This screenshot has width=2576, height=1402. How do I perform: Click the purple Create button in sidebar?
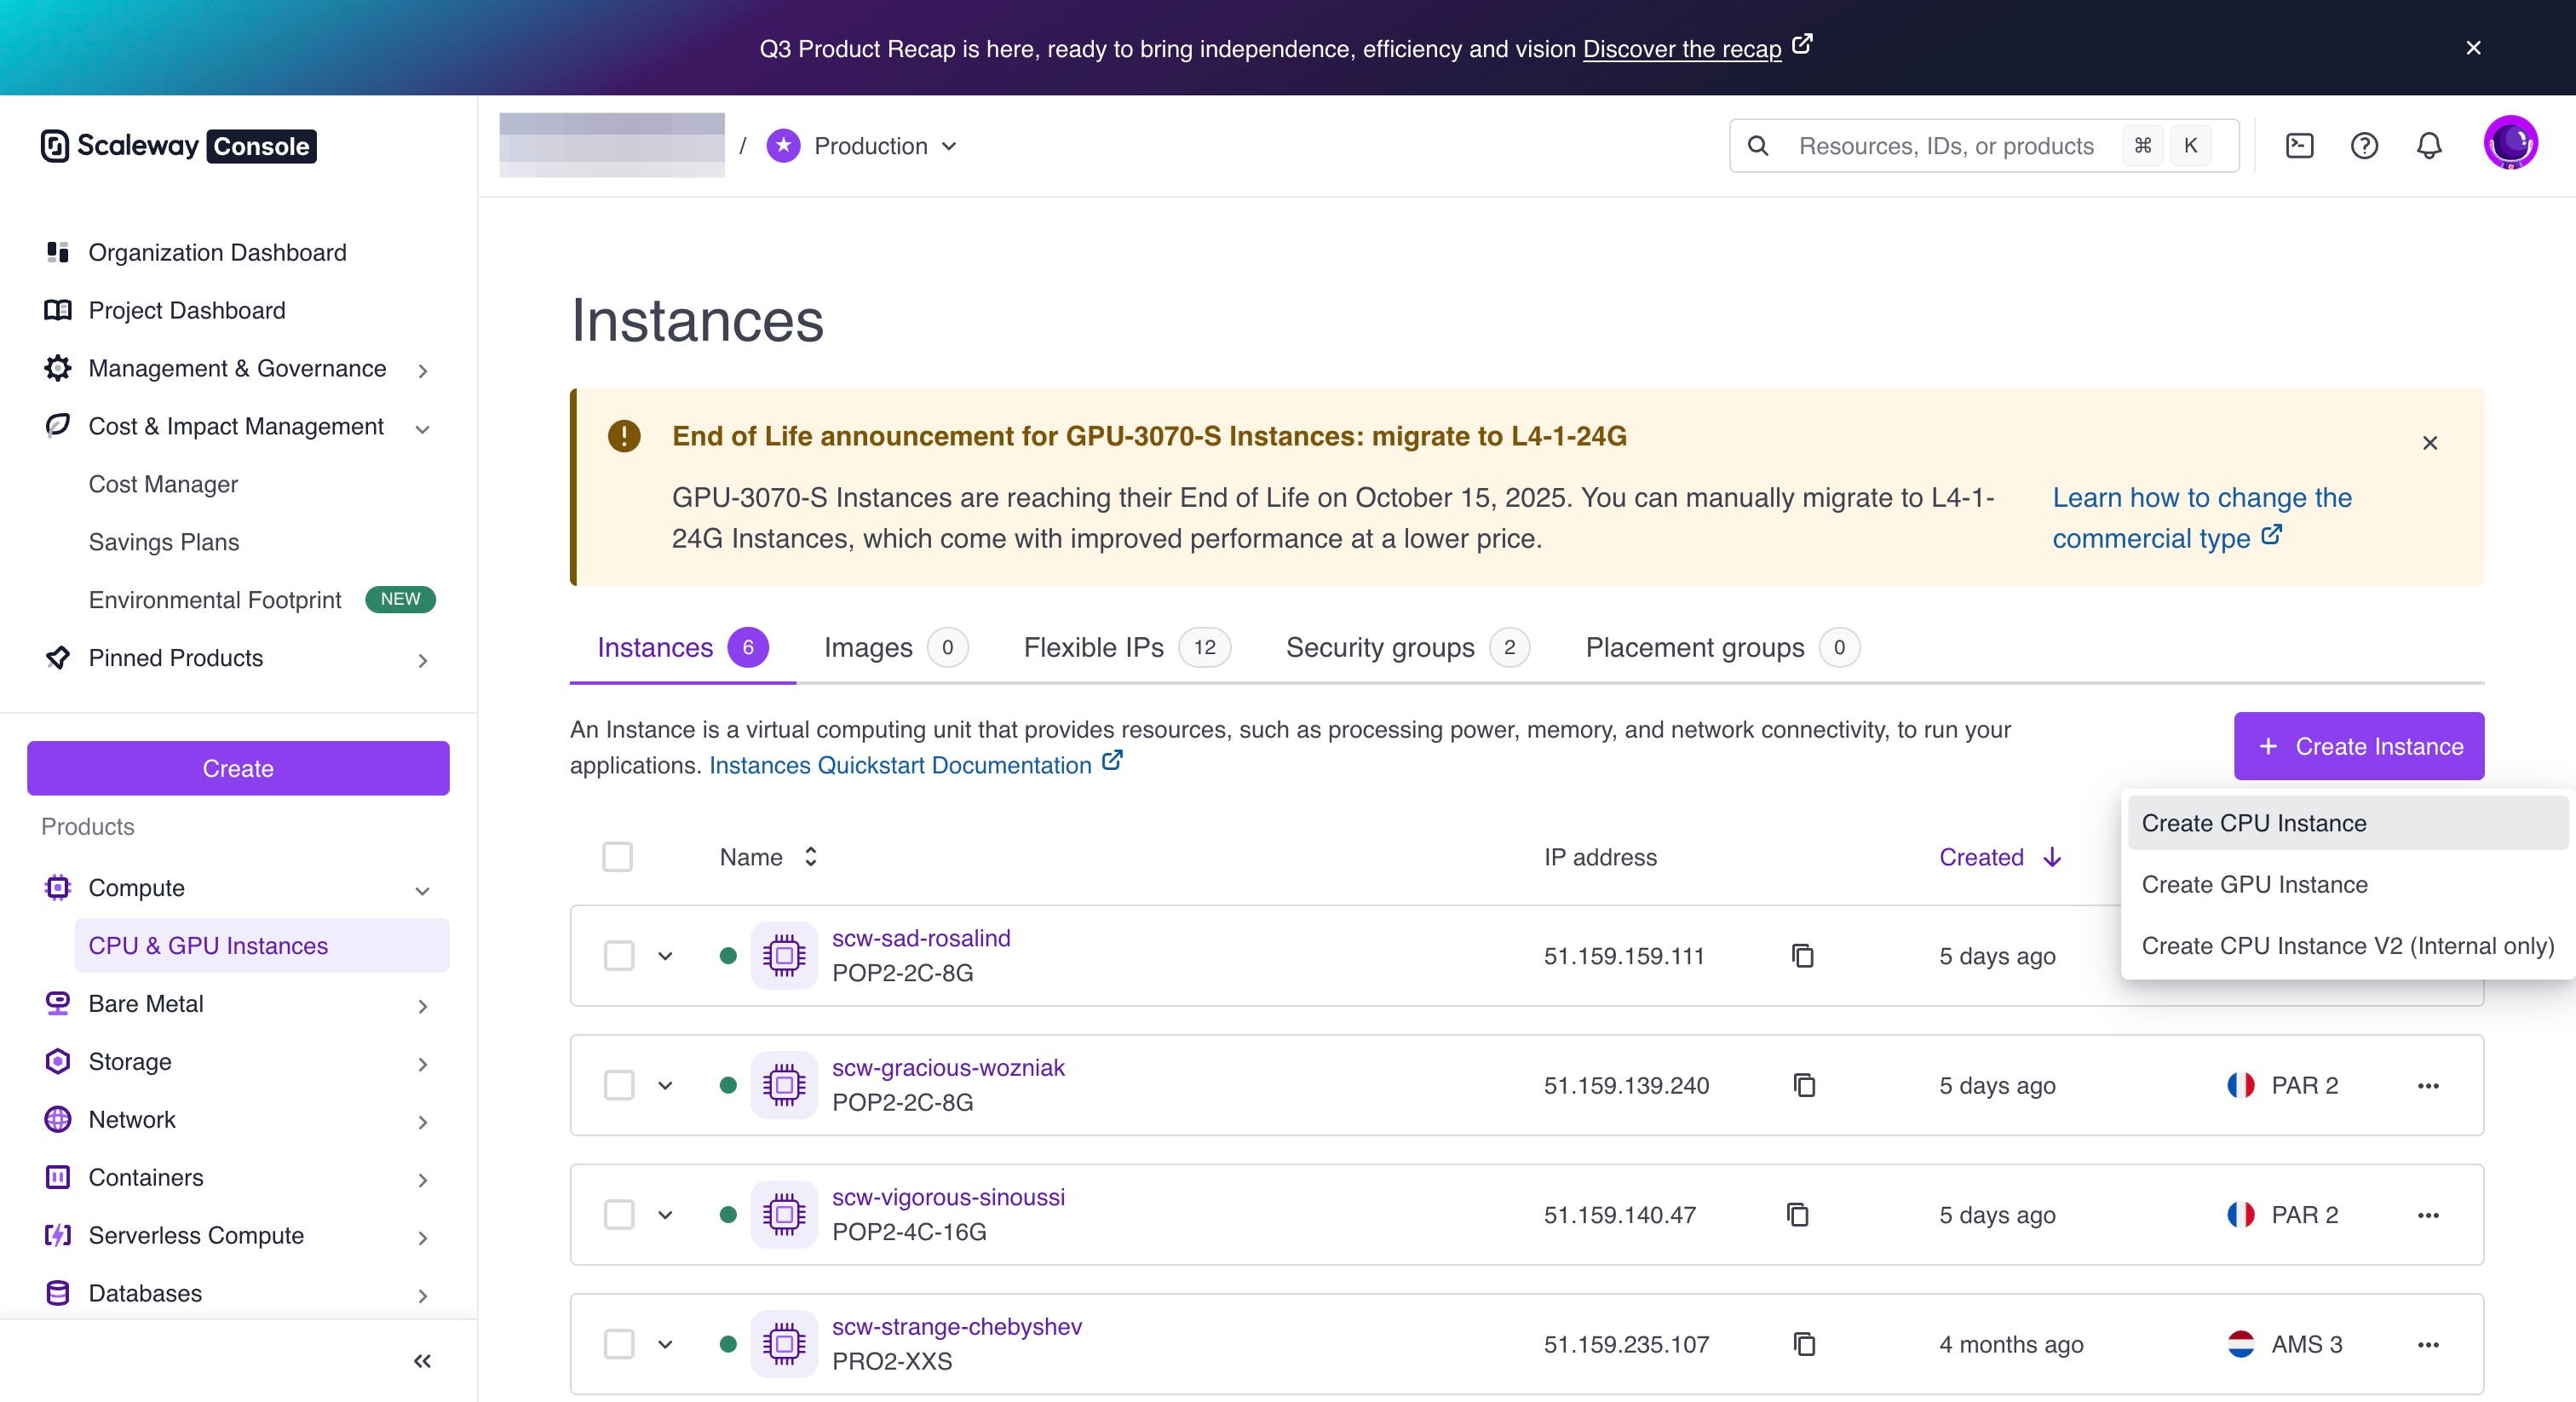point(238,768)
